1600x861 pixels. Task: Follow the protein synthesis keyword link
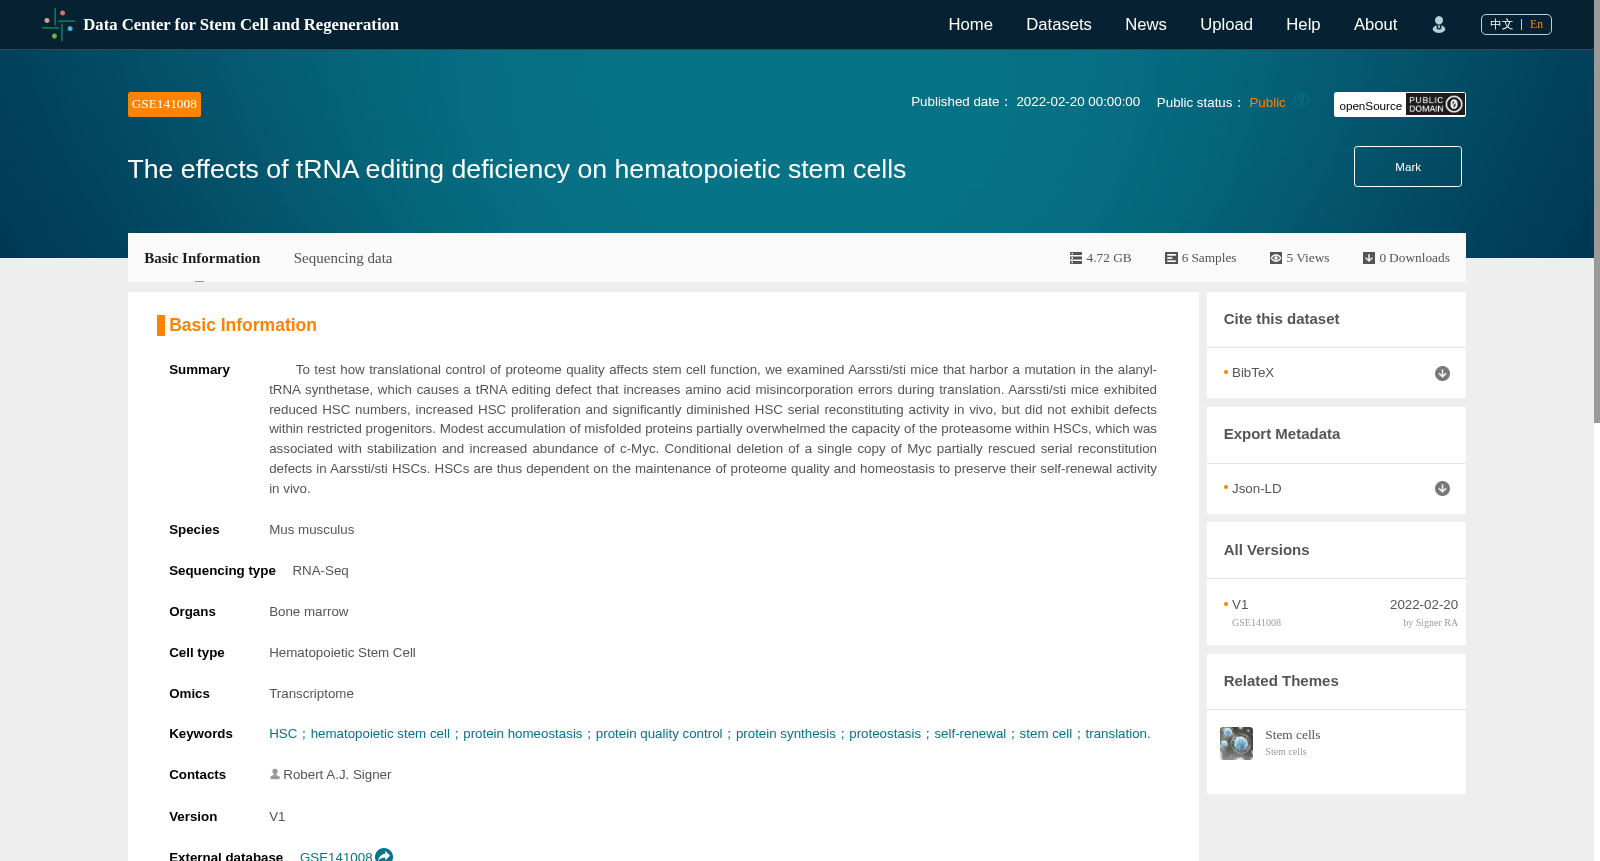click(x=785, y=733)
